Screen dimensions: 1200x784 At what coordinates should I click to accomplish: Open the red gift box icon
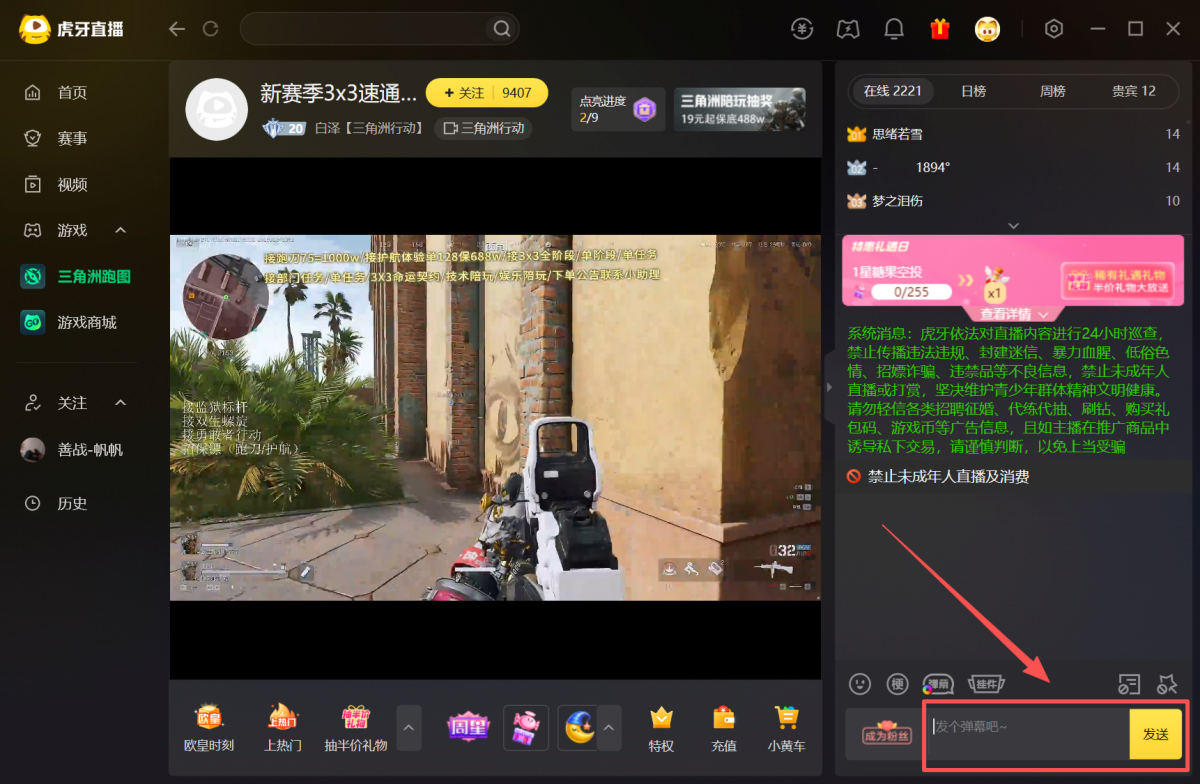click(x=939, y=29)
